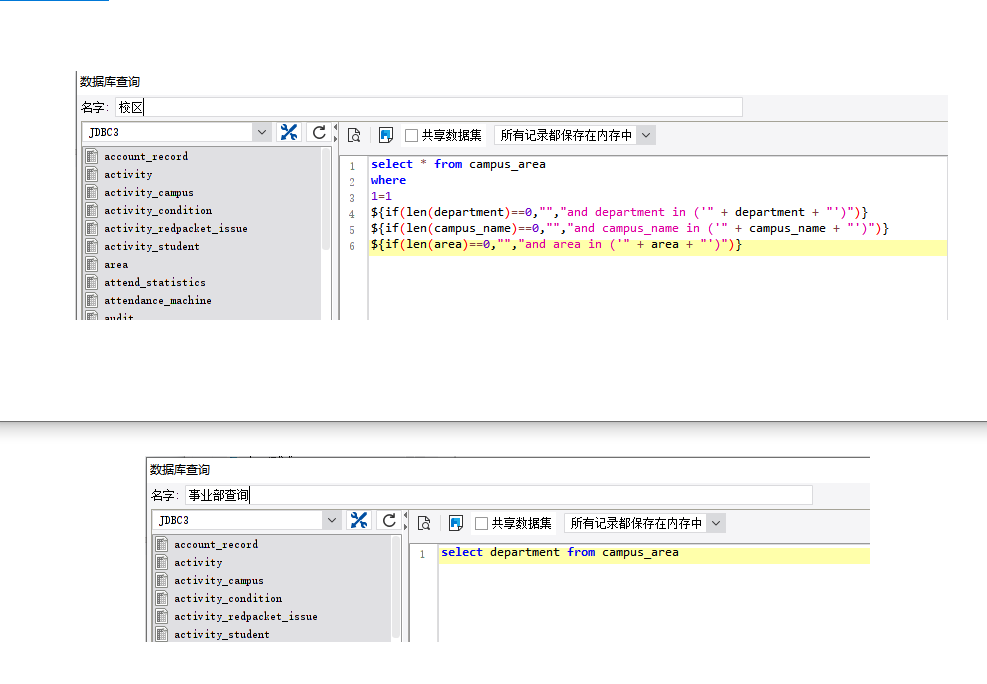Image resolution: width=987 pixels, height=684 pixels.
Task: Click save icon in upper query toolbar
Action: coord(386,135)
